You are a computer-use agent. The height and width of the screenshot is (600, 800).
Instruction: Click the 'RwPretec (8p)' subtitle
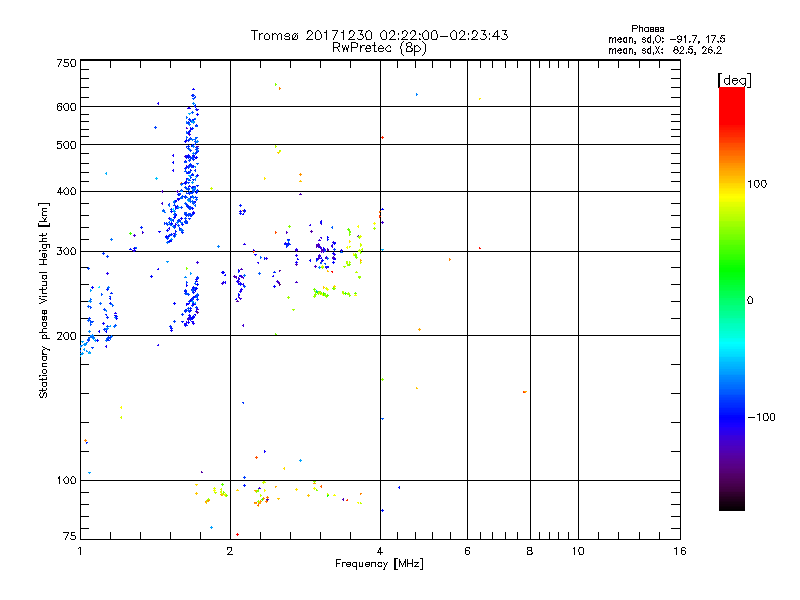point(379,48)
